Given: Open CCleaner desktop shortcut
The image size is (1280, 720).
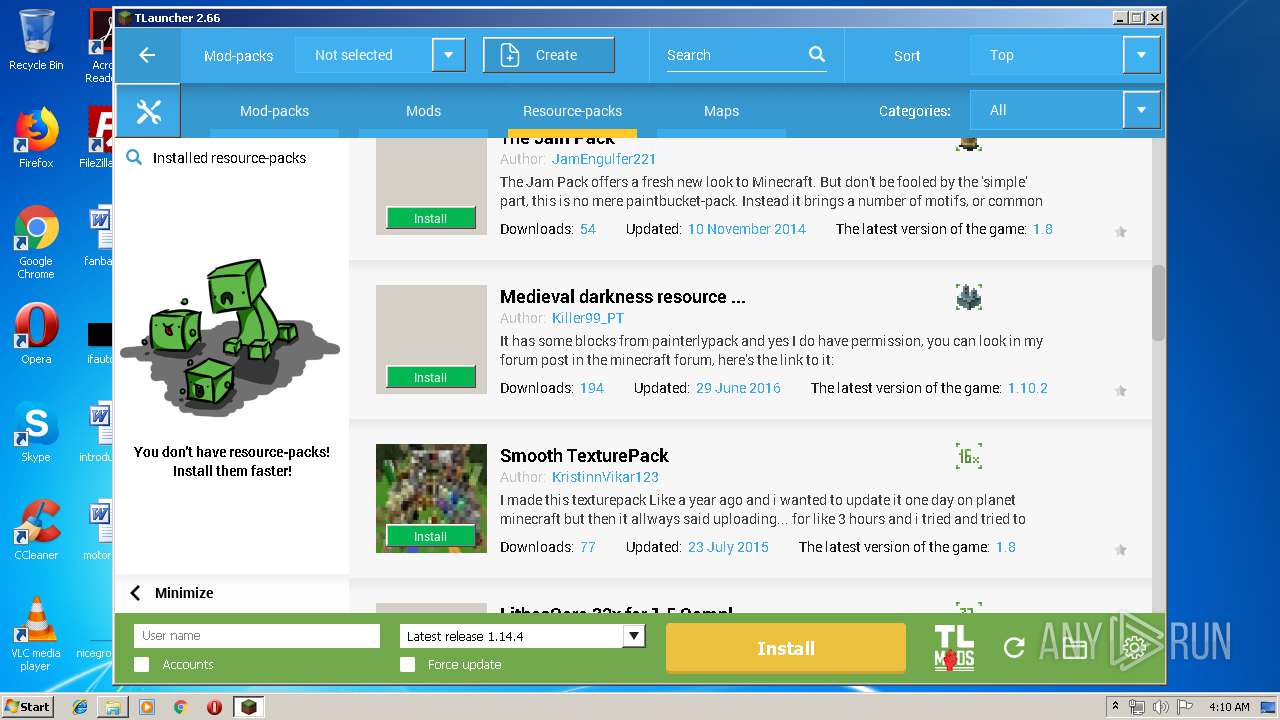Looking at the screenshot, I should pos(36,530).
